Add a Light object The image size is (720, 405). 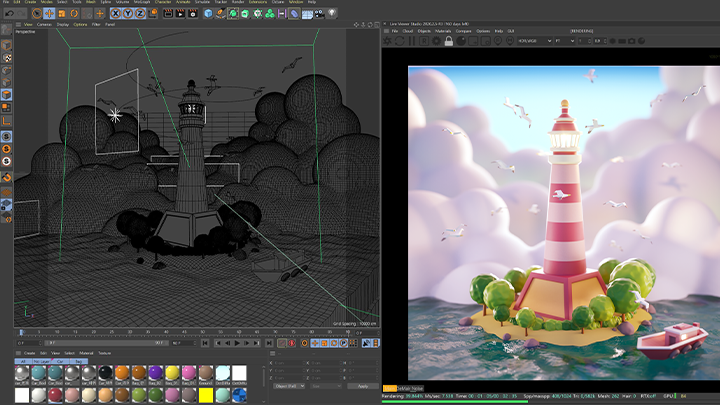click(x=332, y=14)
